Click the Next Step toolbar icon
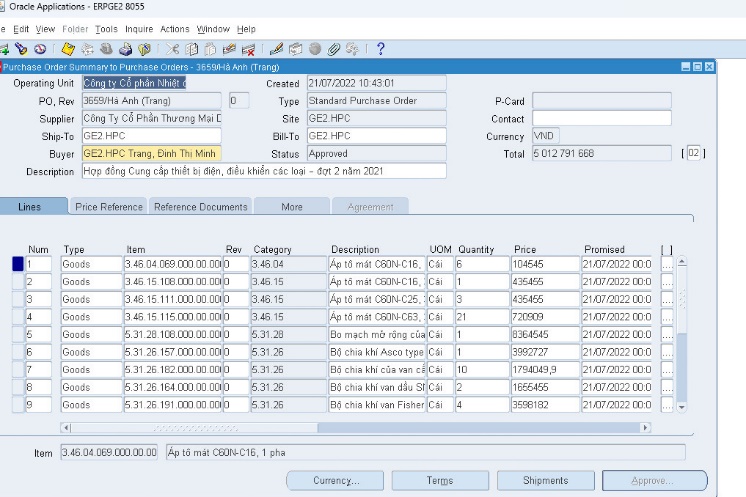This screenshot has height=497, width=746. [87, 49]
